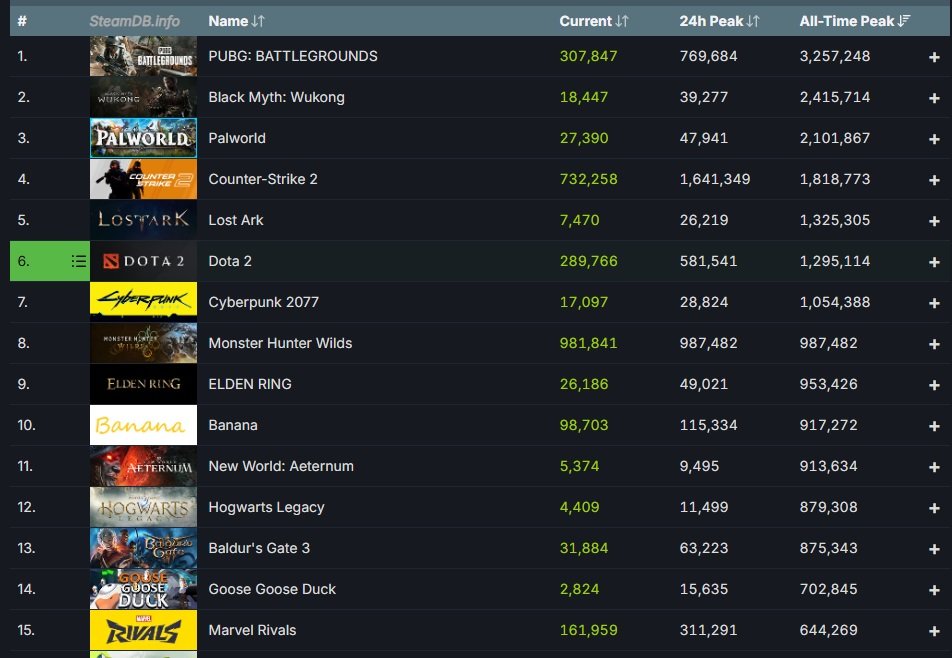
Task: Open the ELDEN RING name link
Action: click(250, 384)
